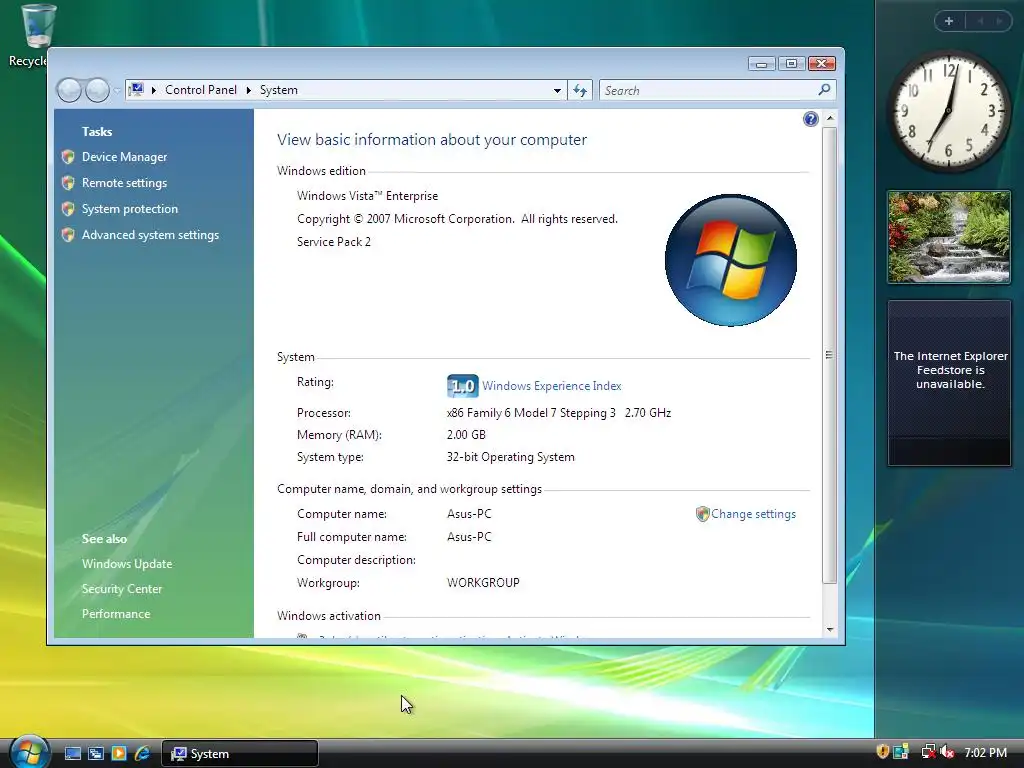Click the muted volume tray icon
Viewport: 1024px width, 768px height.
click(x=947, y=752)
